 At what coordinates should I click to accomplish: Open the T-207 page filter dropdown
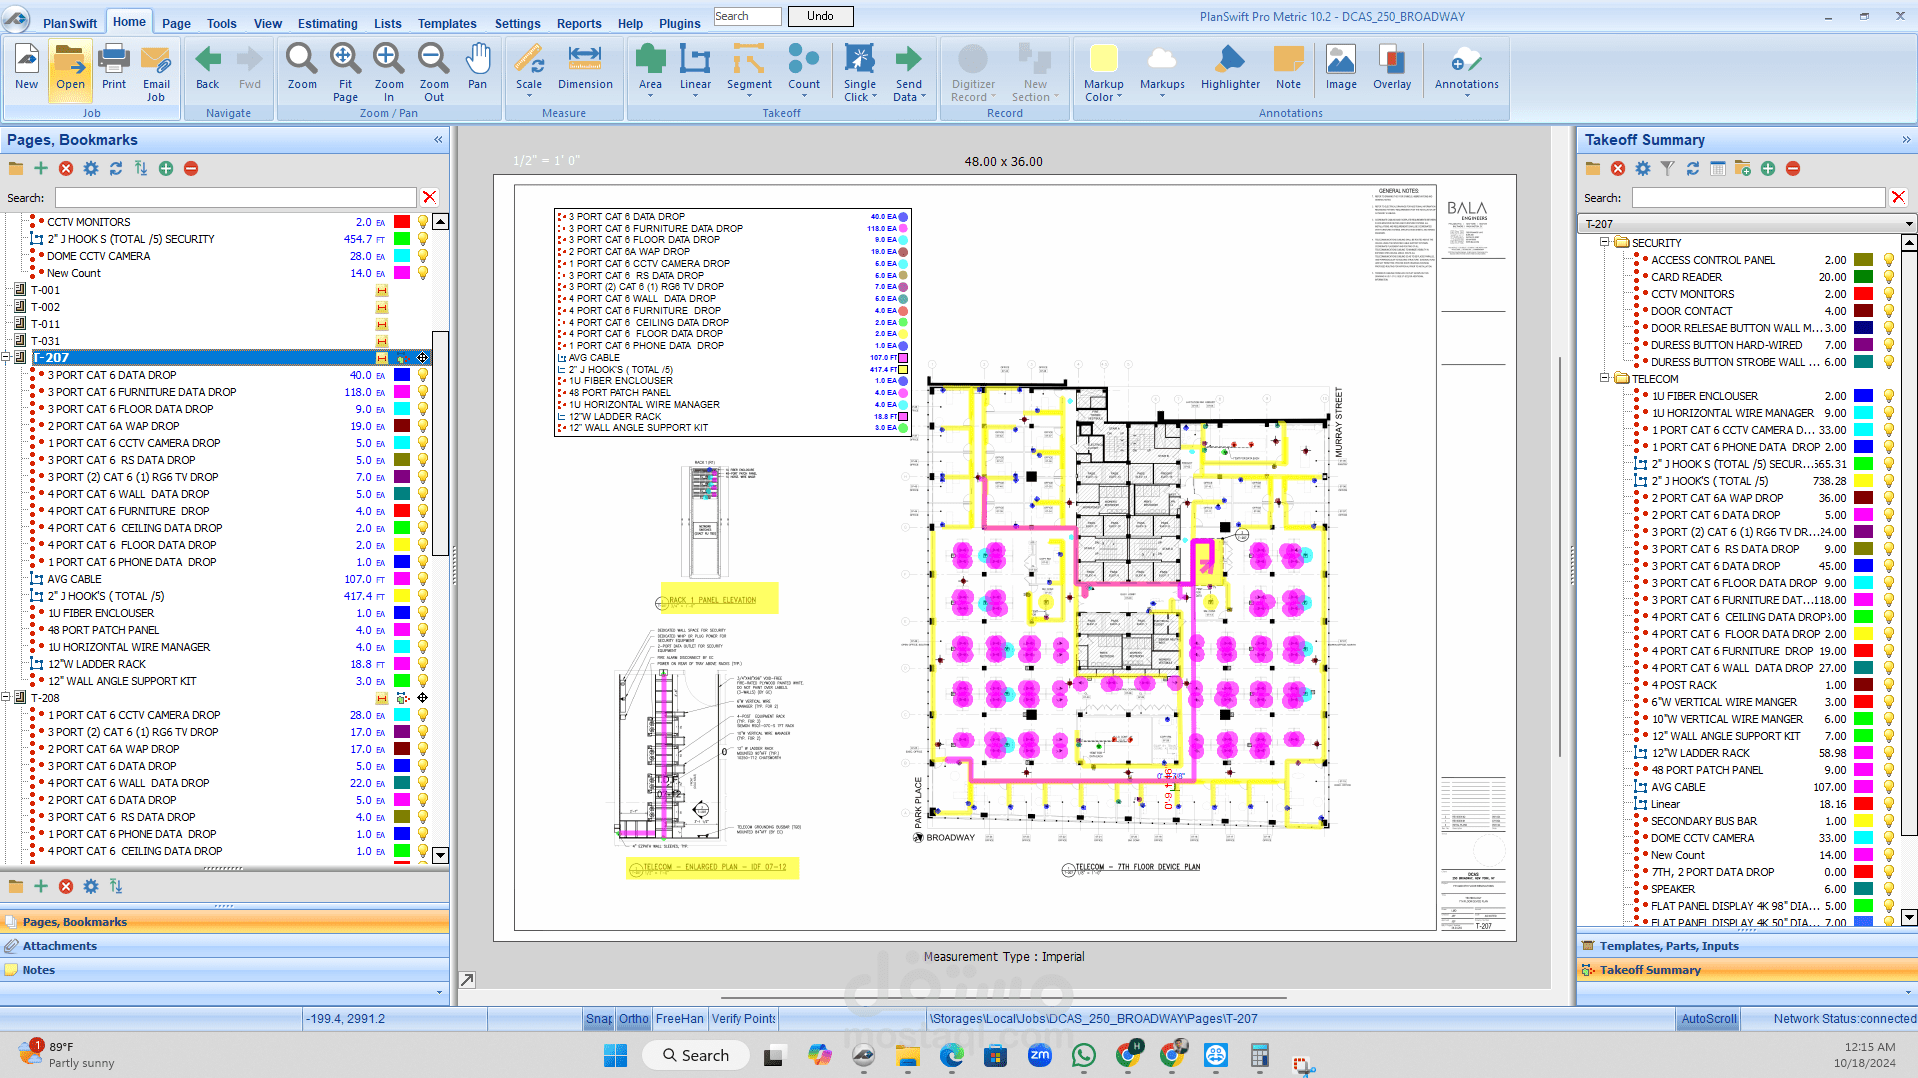[1908, 224]
